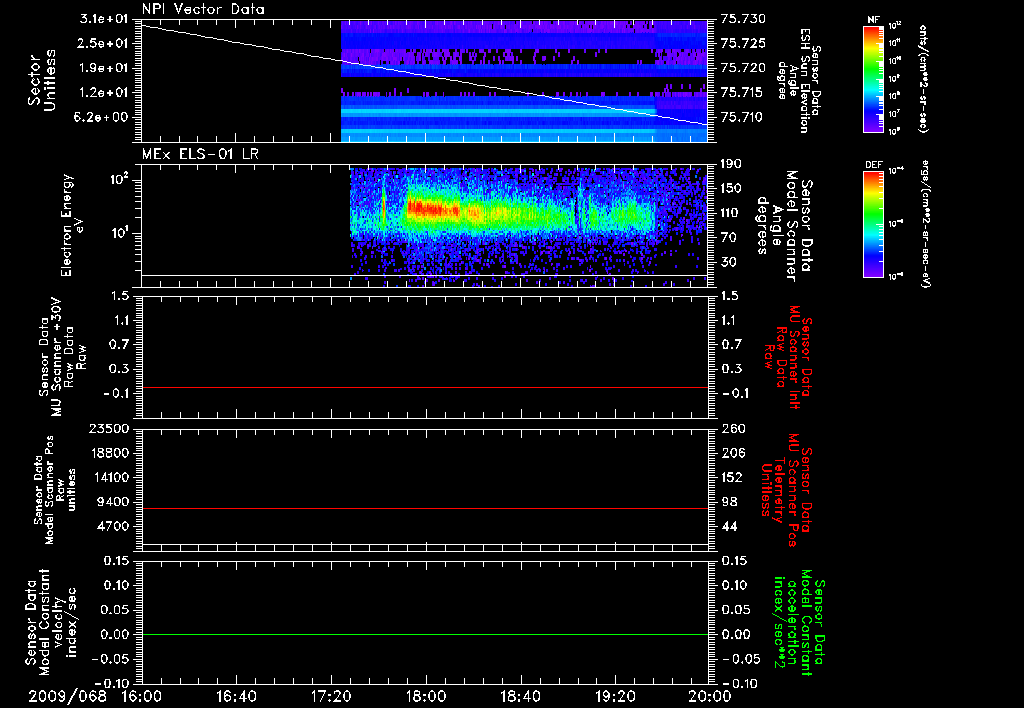Click the 75.710 sun elevation tick value
Image resolution: width=1024 pixels, height=708 pixels.
click(x=743, y=117)
